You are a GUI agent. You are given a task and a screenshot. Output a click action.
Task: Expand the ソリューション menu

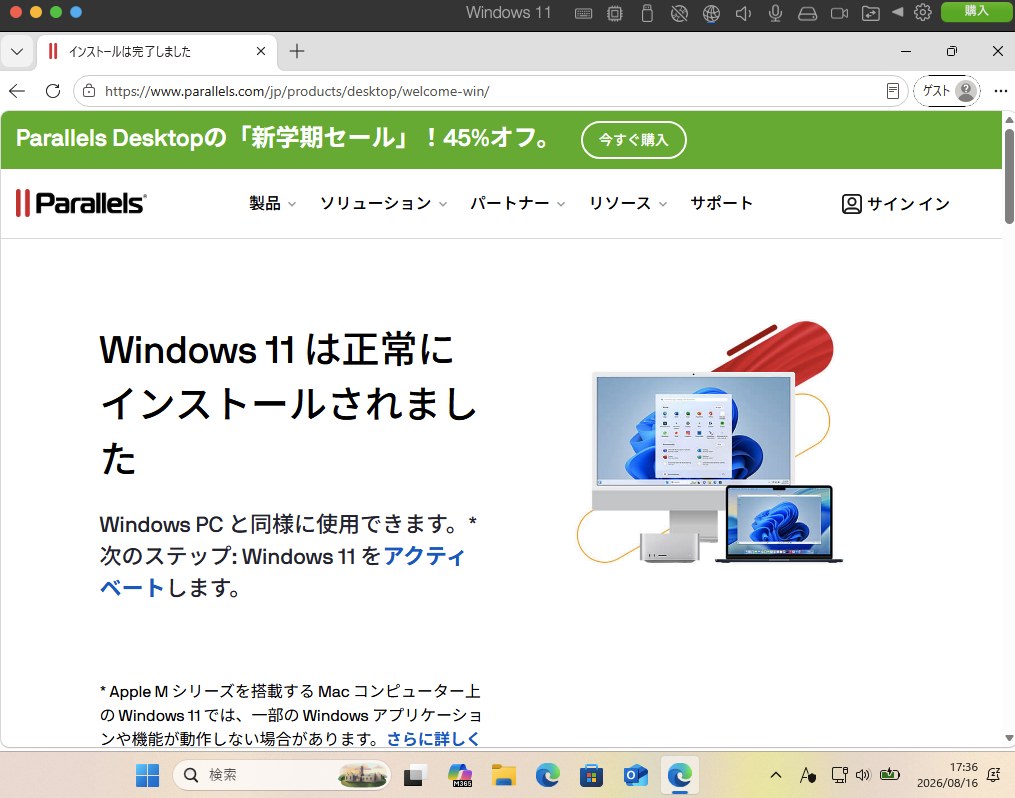click(383, 203)
